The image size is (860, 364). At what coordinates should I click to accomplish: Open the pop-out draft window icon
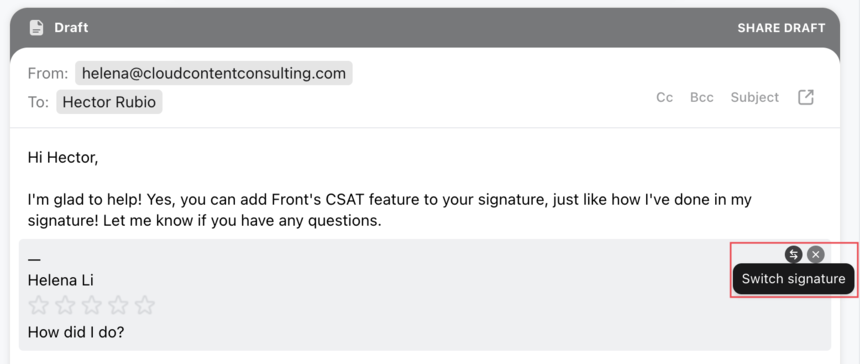click(806, 98)
